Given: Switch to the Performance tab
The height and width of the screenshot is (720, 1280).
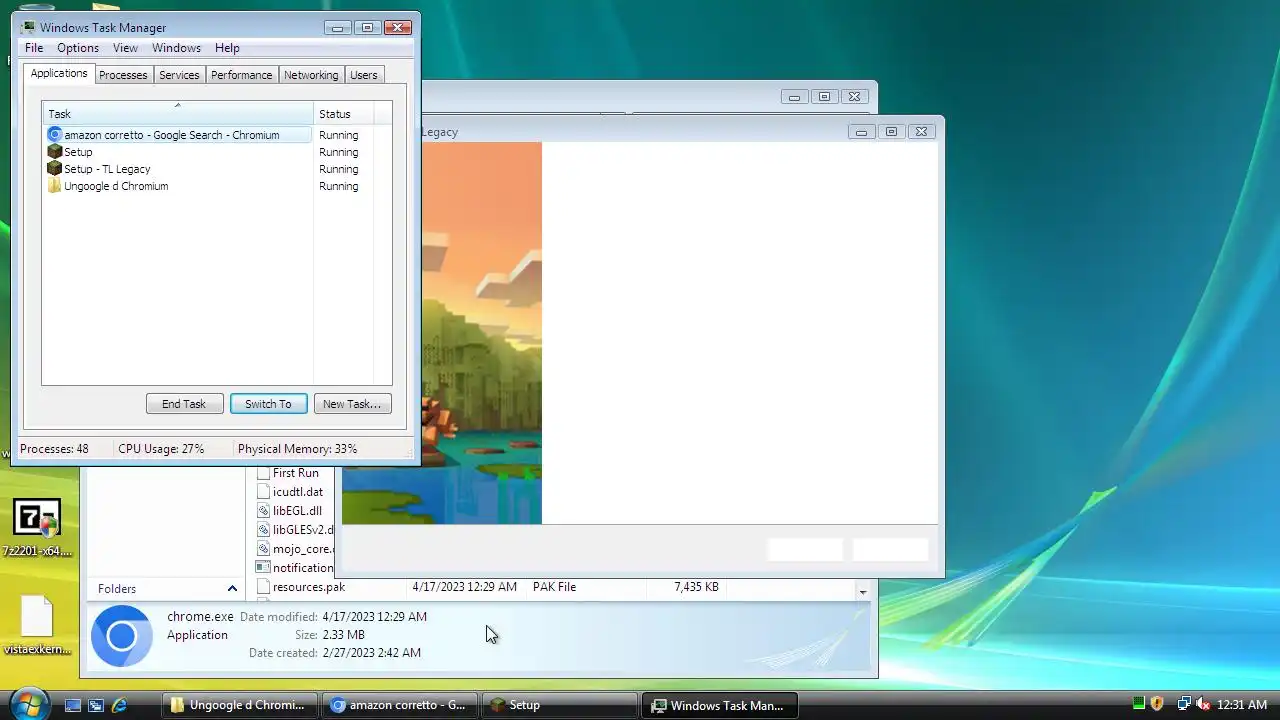Looking at the screenshot, I should (241, 75).
